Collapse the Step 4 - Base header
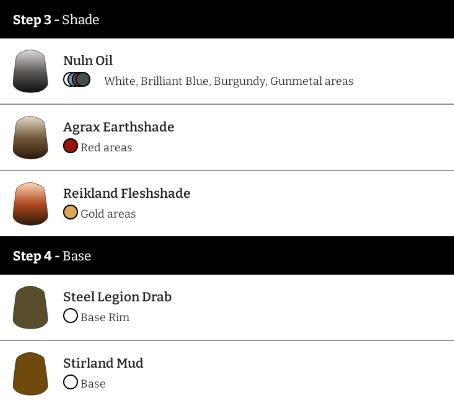Screen dimensions: 454x404 [227, 256]
